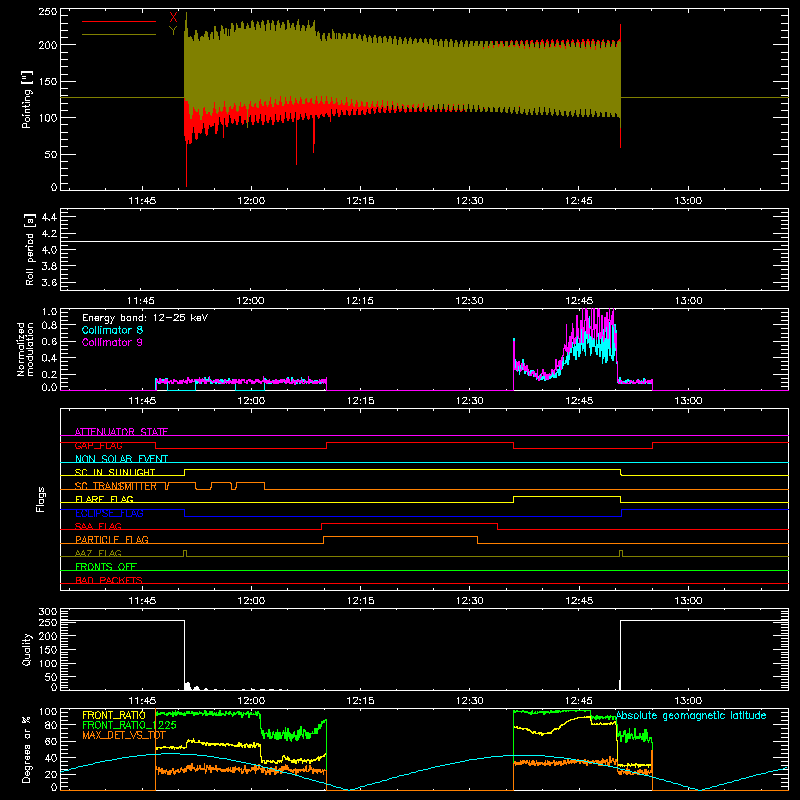800x800 pixels.
Task: Select the ECLIPSE_FLAG label
Action: 109,513
